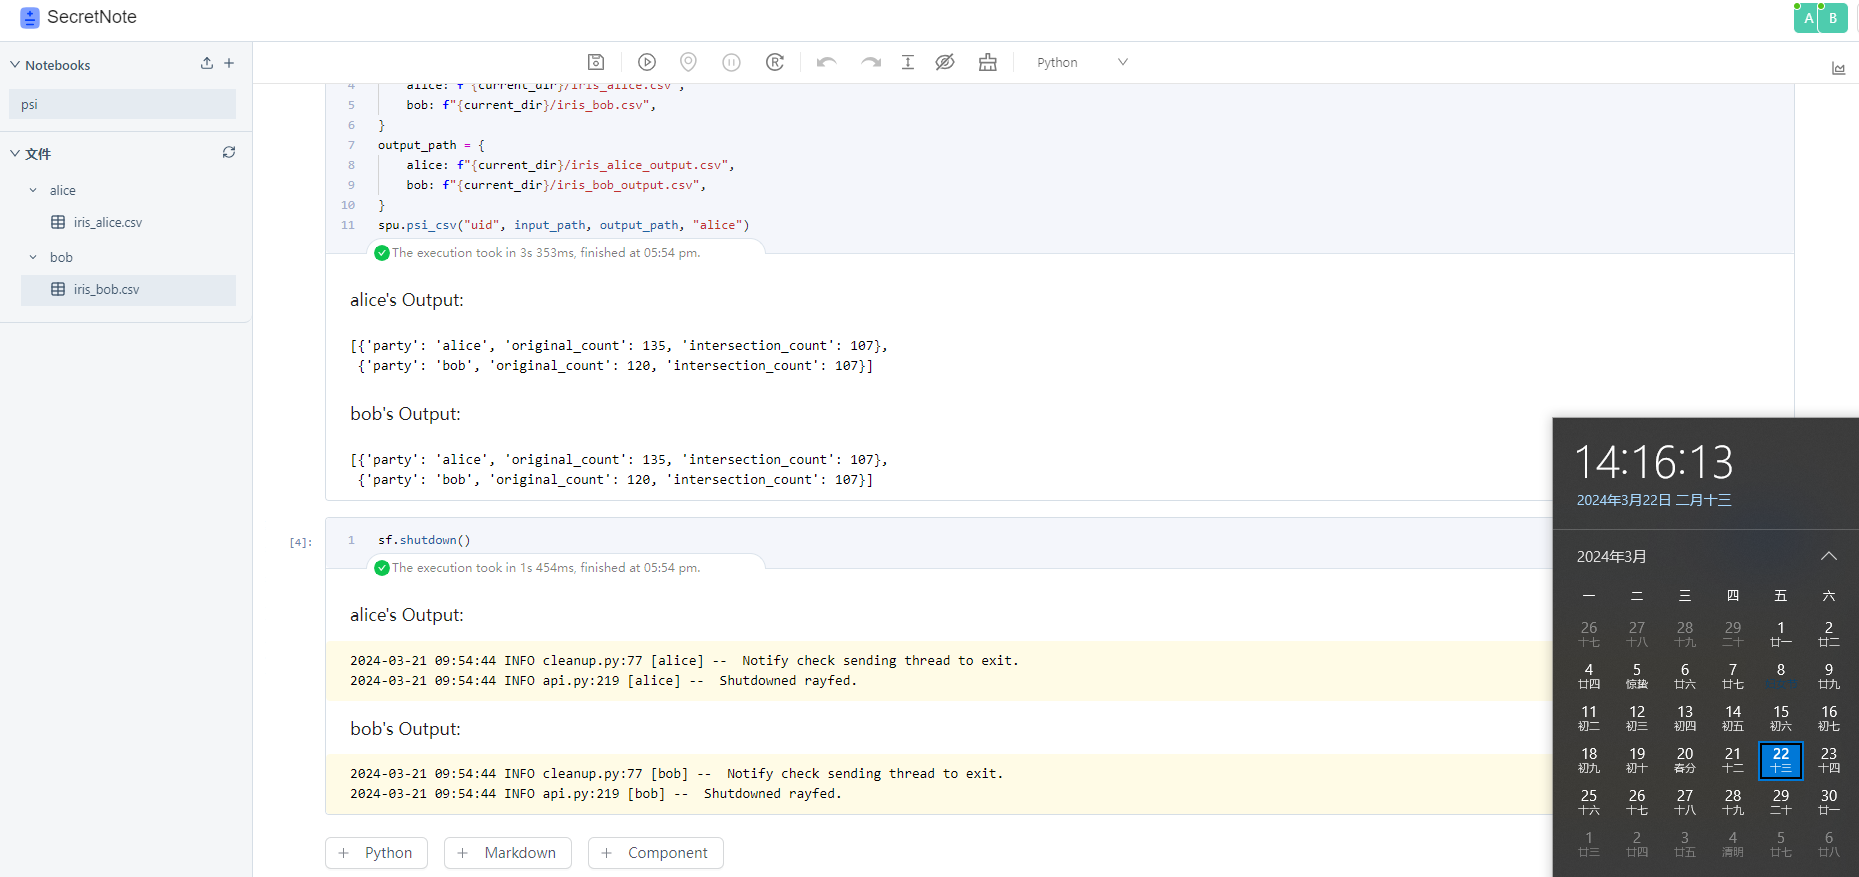
Task: Open the psi notebook
Action: tap(122, 104)
